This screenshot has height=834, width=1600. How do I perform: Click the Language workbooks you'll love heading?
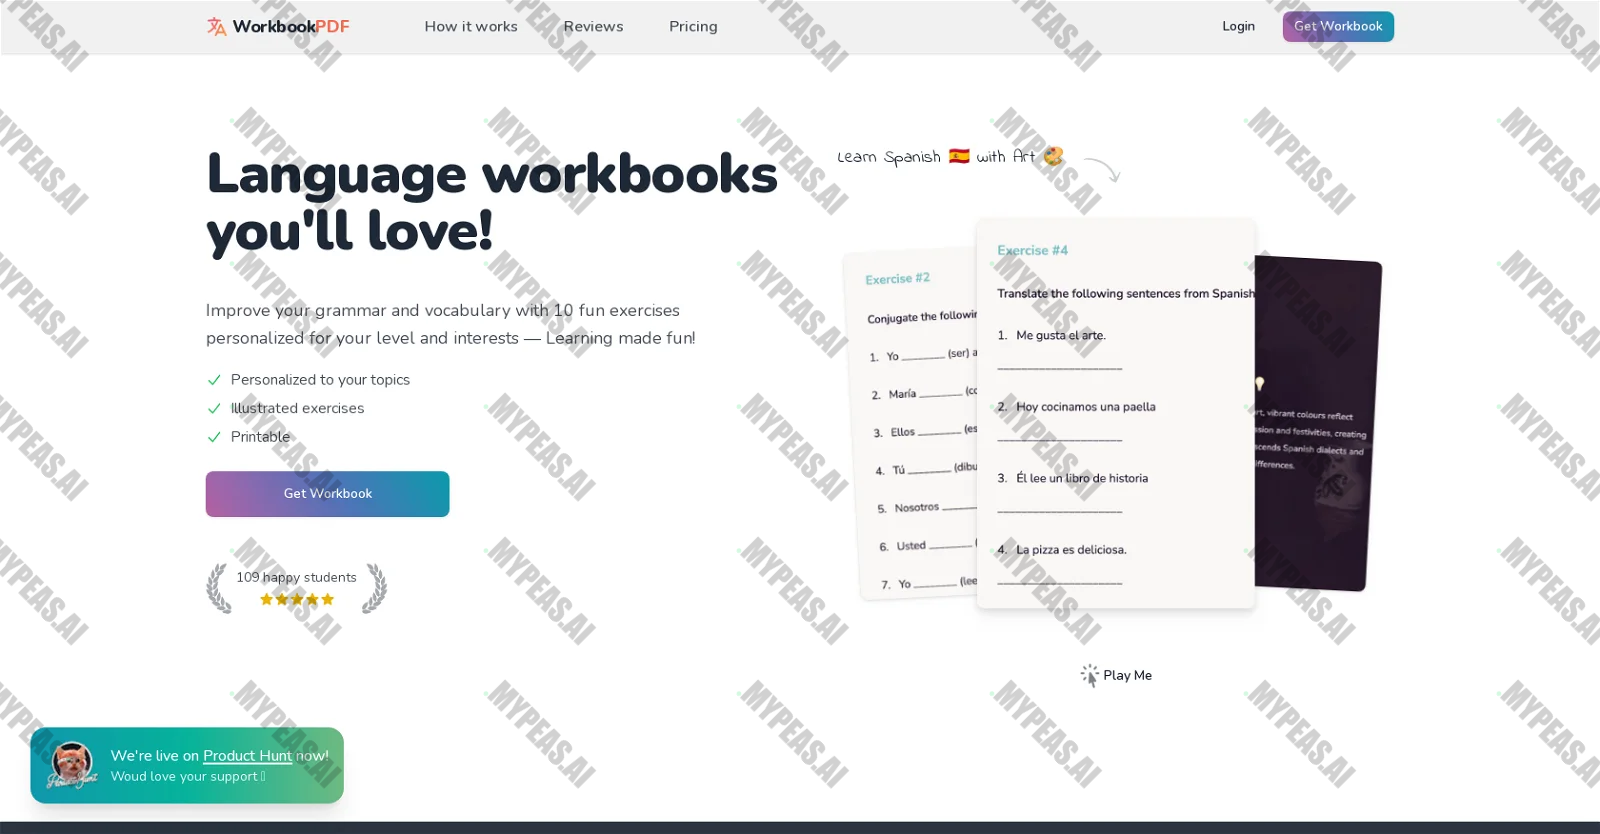point(491,202)
